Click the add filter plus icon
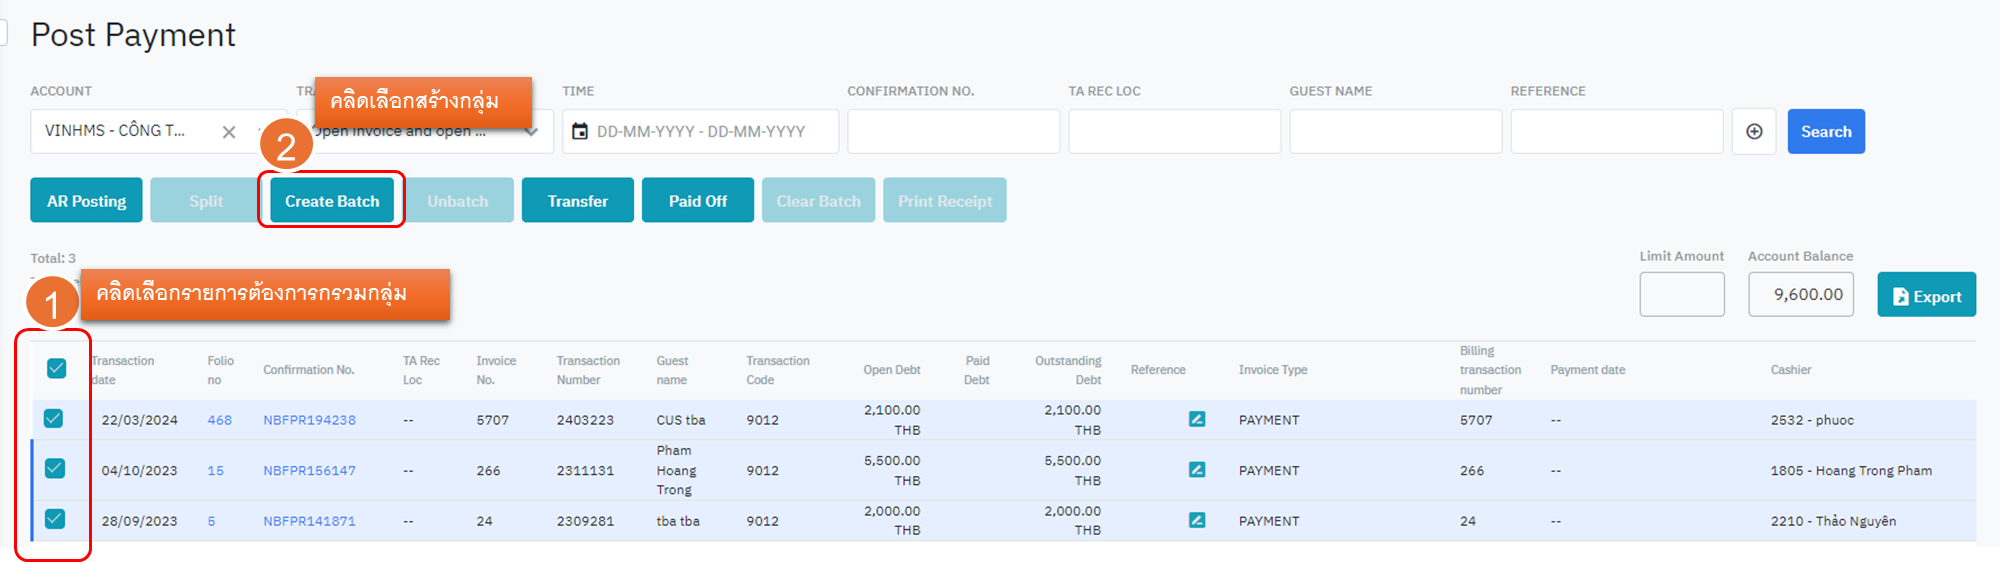Image resolution: width=2000 pixels, height=562 pixels. [1754, 131]
